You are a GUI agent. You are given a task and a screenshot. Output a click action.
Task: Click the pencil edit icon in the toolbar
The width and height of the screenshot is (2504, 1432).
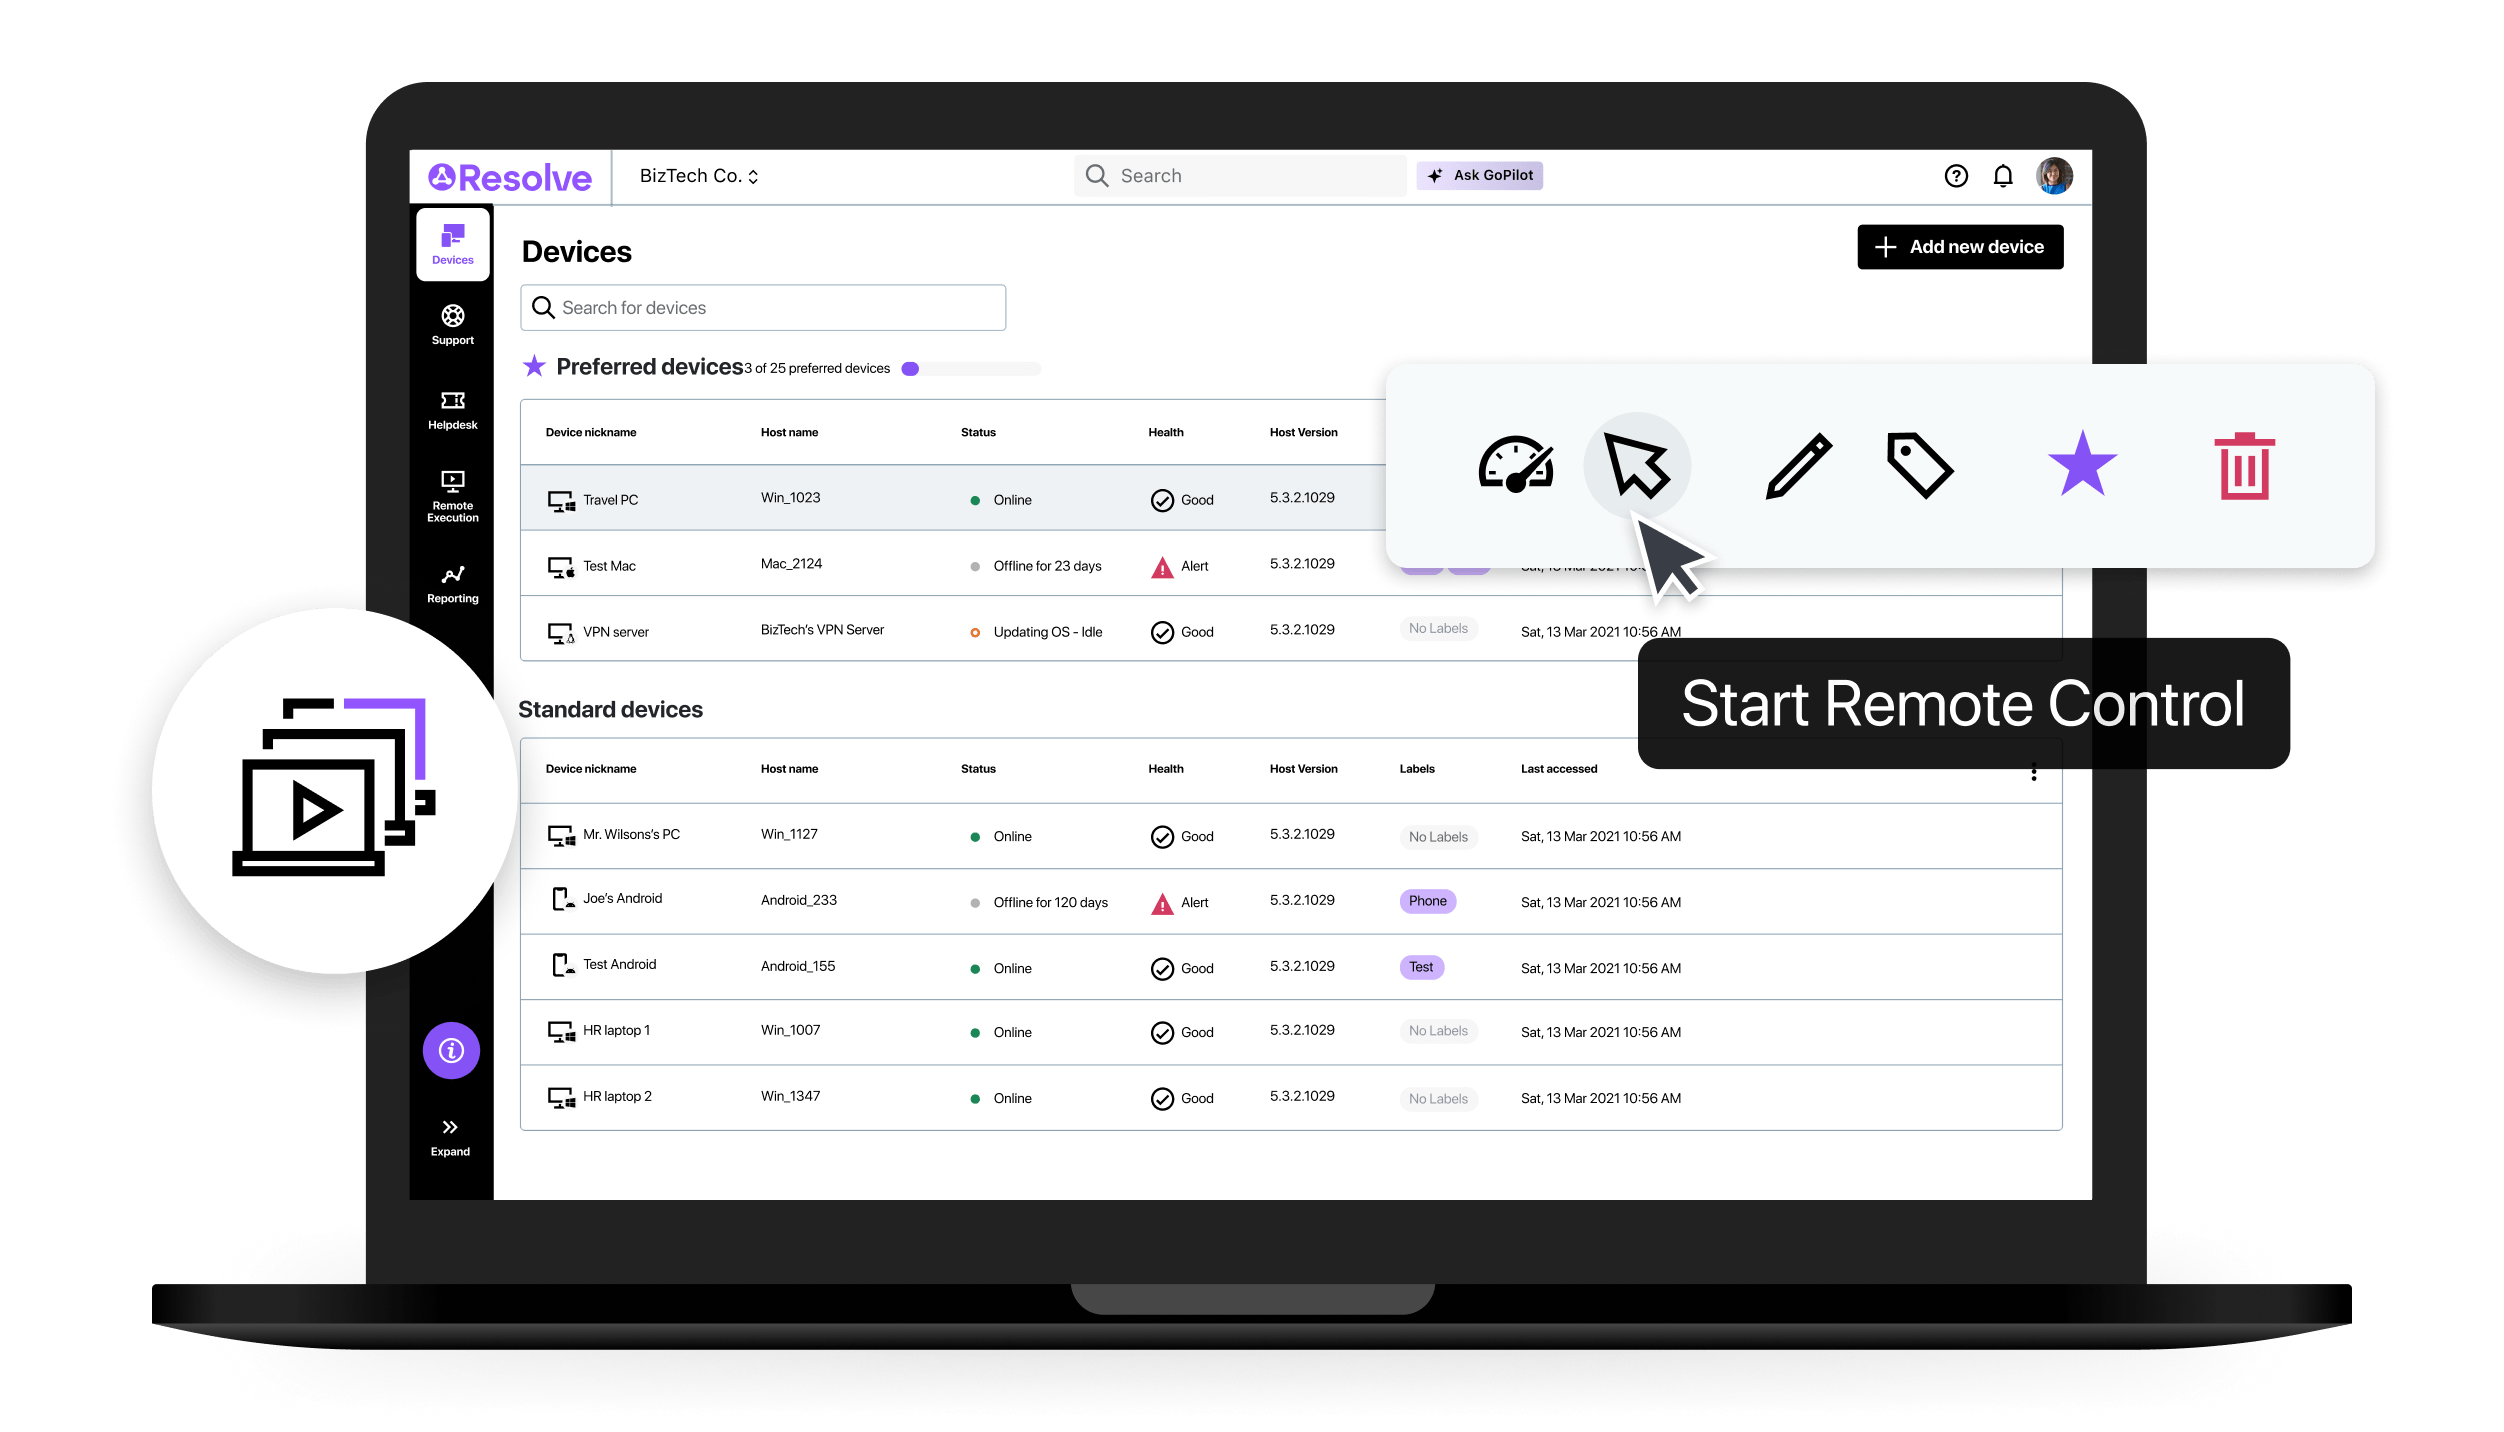[1798, 466]
